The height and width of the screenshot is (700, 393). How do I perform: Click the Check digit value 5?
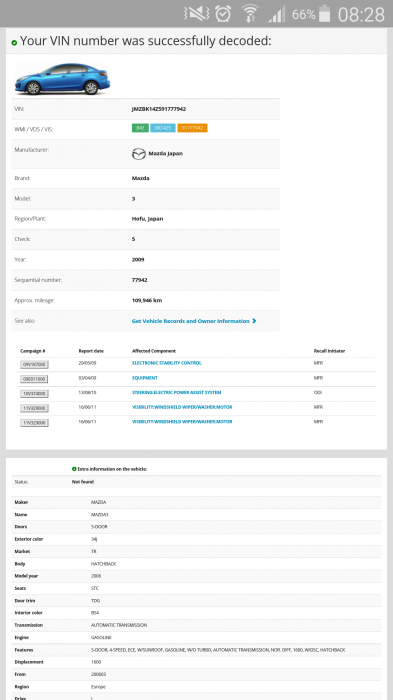tap(134, 239)
